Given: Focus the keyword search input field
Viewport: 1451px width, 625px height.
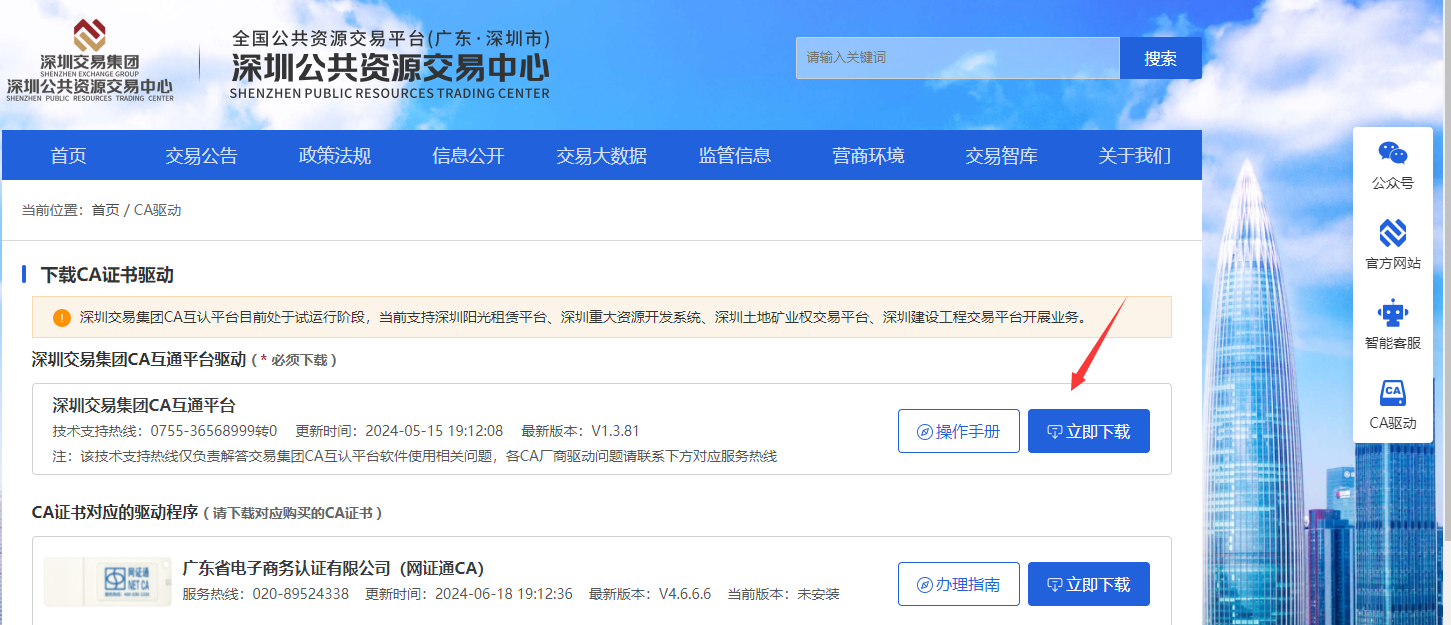Looking at the screenshot, I should [x=957, y=58].
